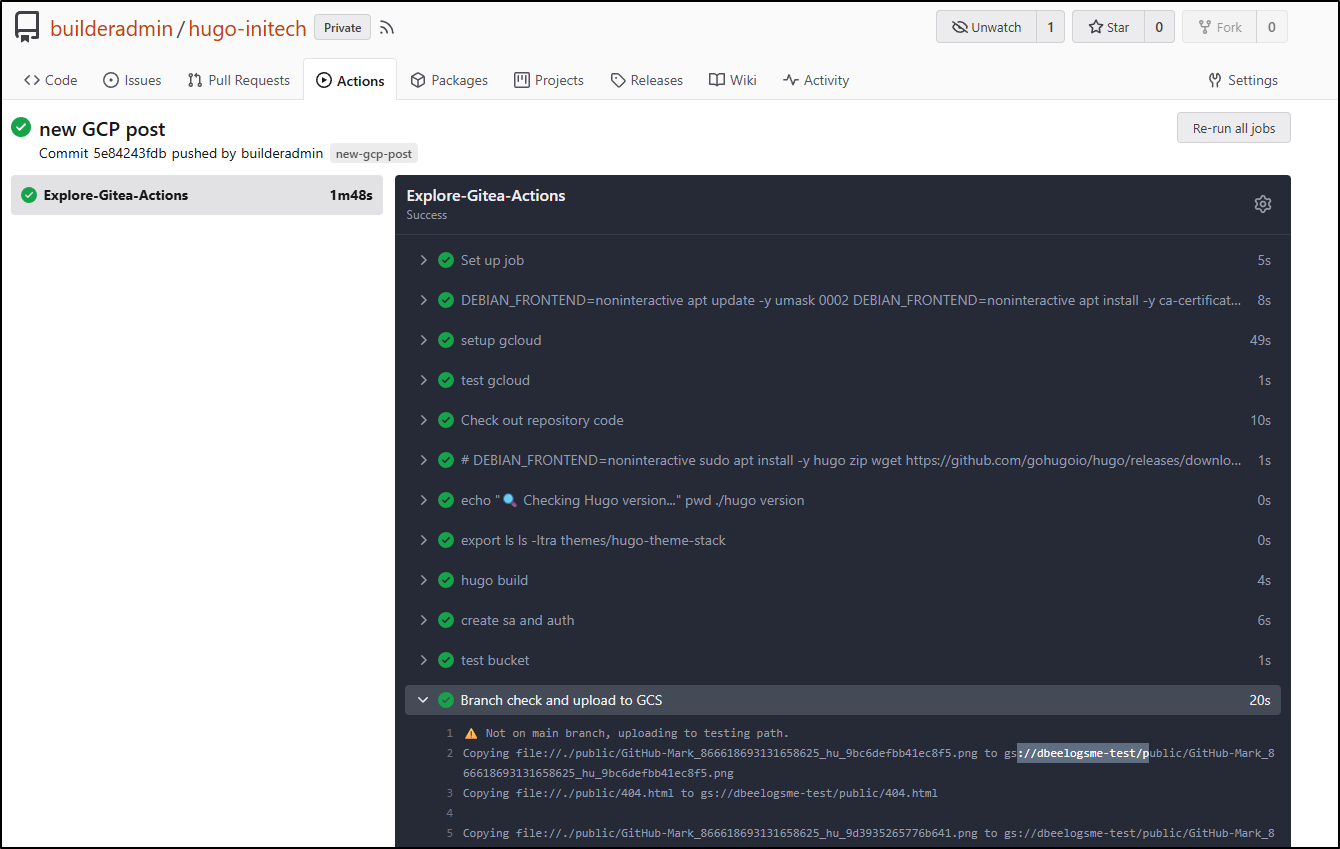Expand the Set up job step

pos(492,260)
